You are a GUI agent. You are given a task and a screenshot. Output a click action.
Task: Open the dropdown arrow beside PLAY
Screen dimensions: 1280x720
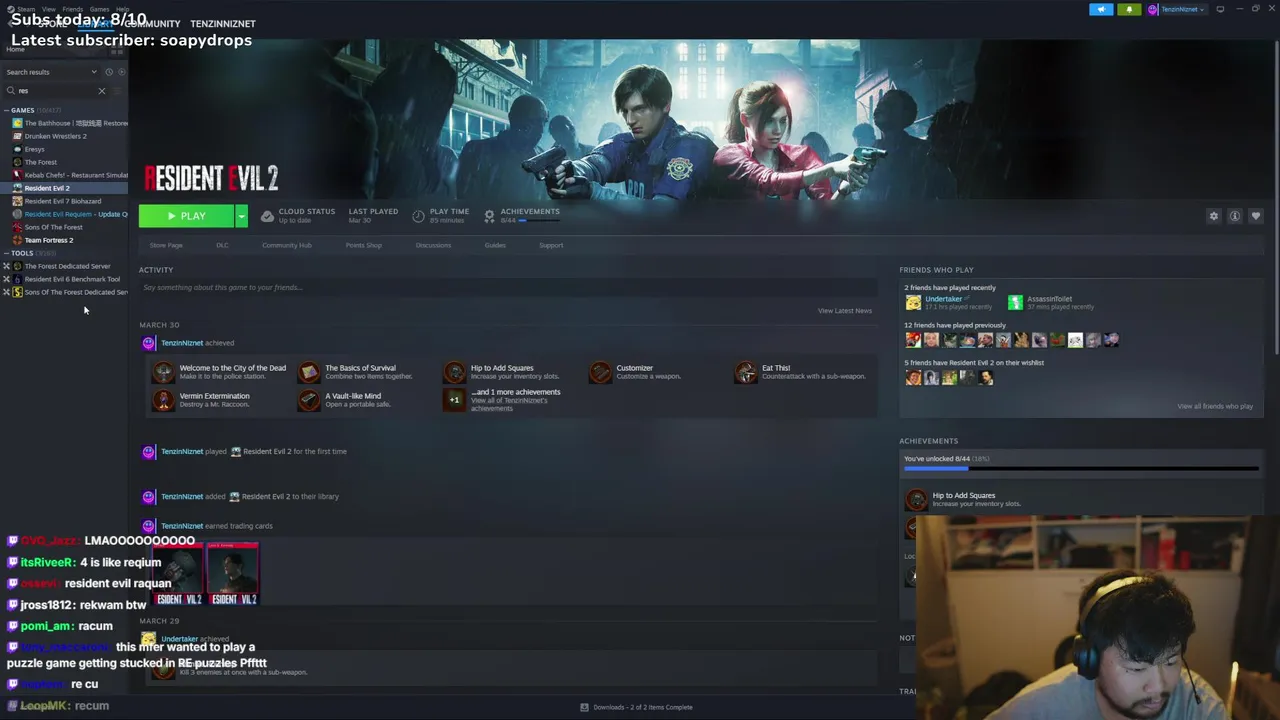[241, 216]
